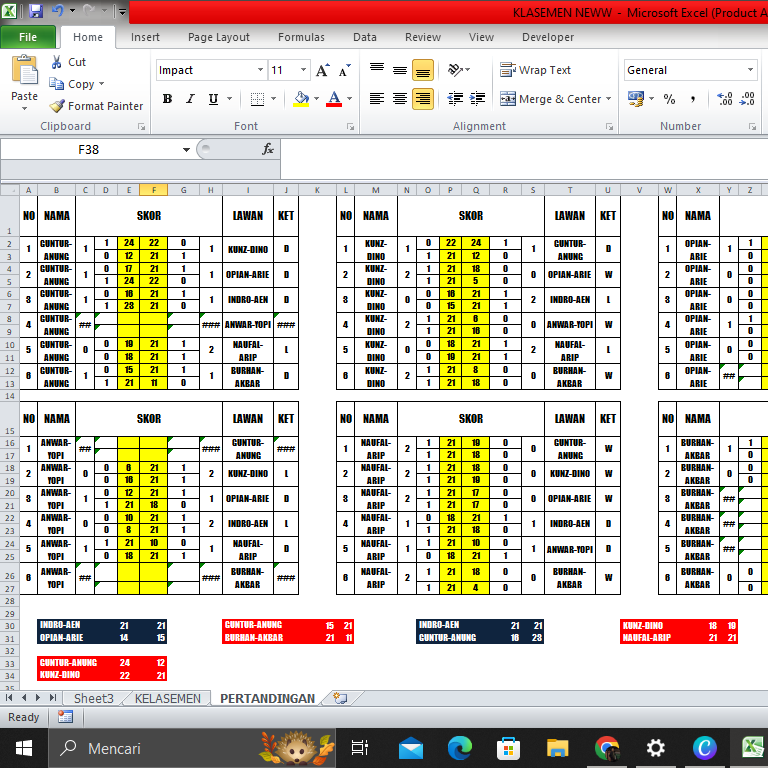Toggle Italic formatting
The height and width of the screenshot is (768, 768).
click(190, 99)
